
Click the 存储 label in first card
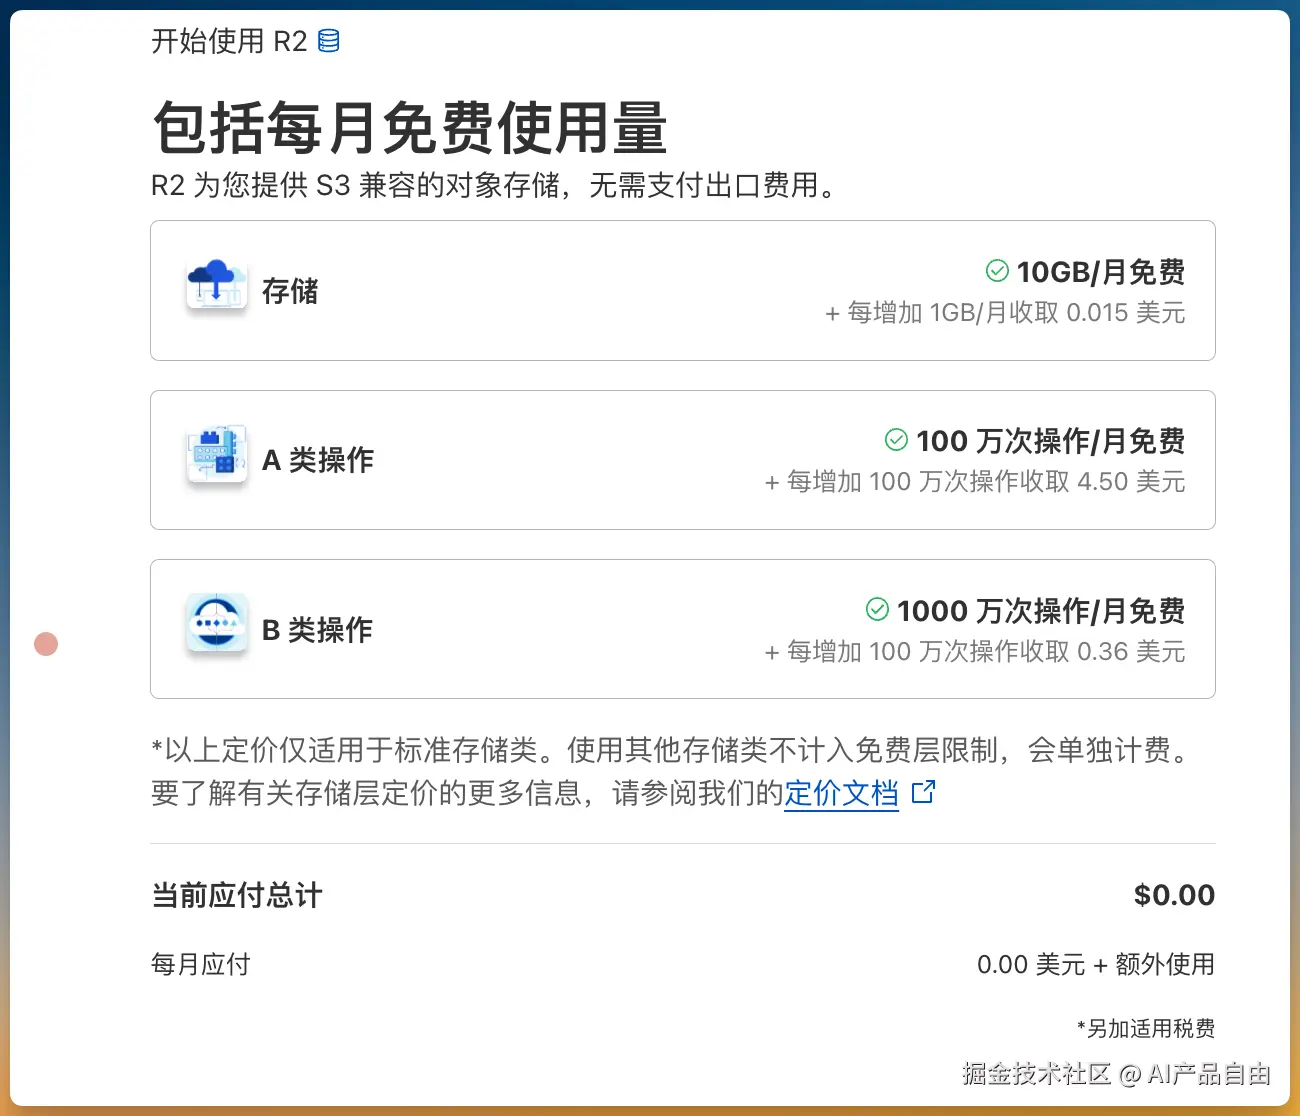click(290, 291)
